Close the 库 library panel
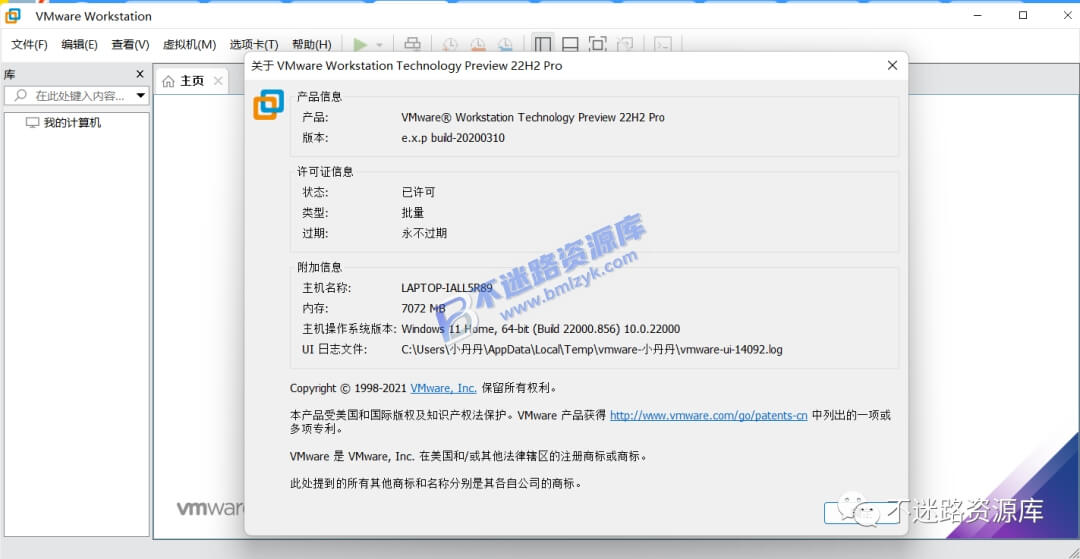This screenshot has height=559, width=1080. coord(140,74)
